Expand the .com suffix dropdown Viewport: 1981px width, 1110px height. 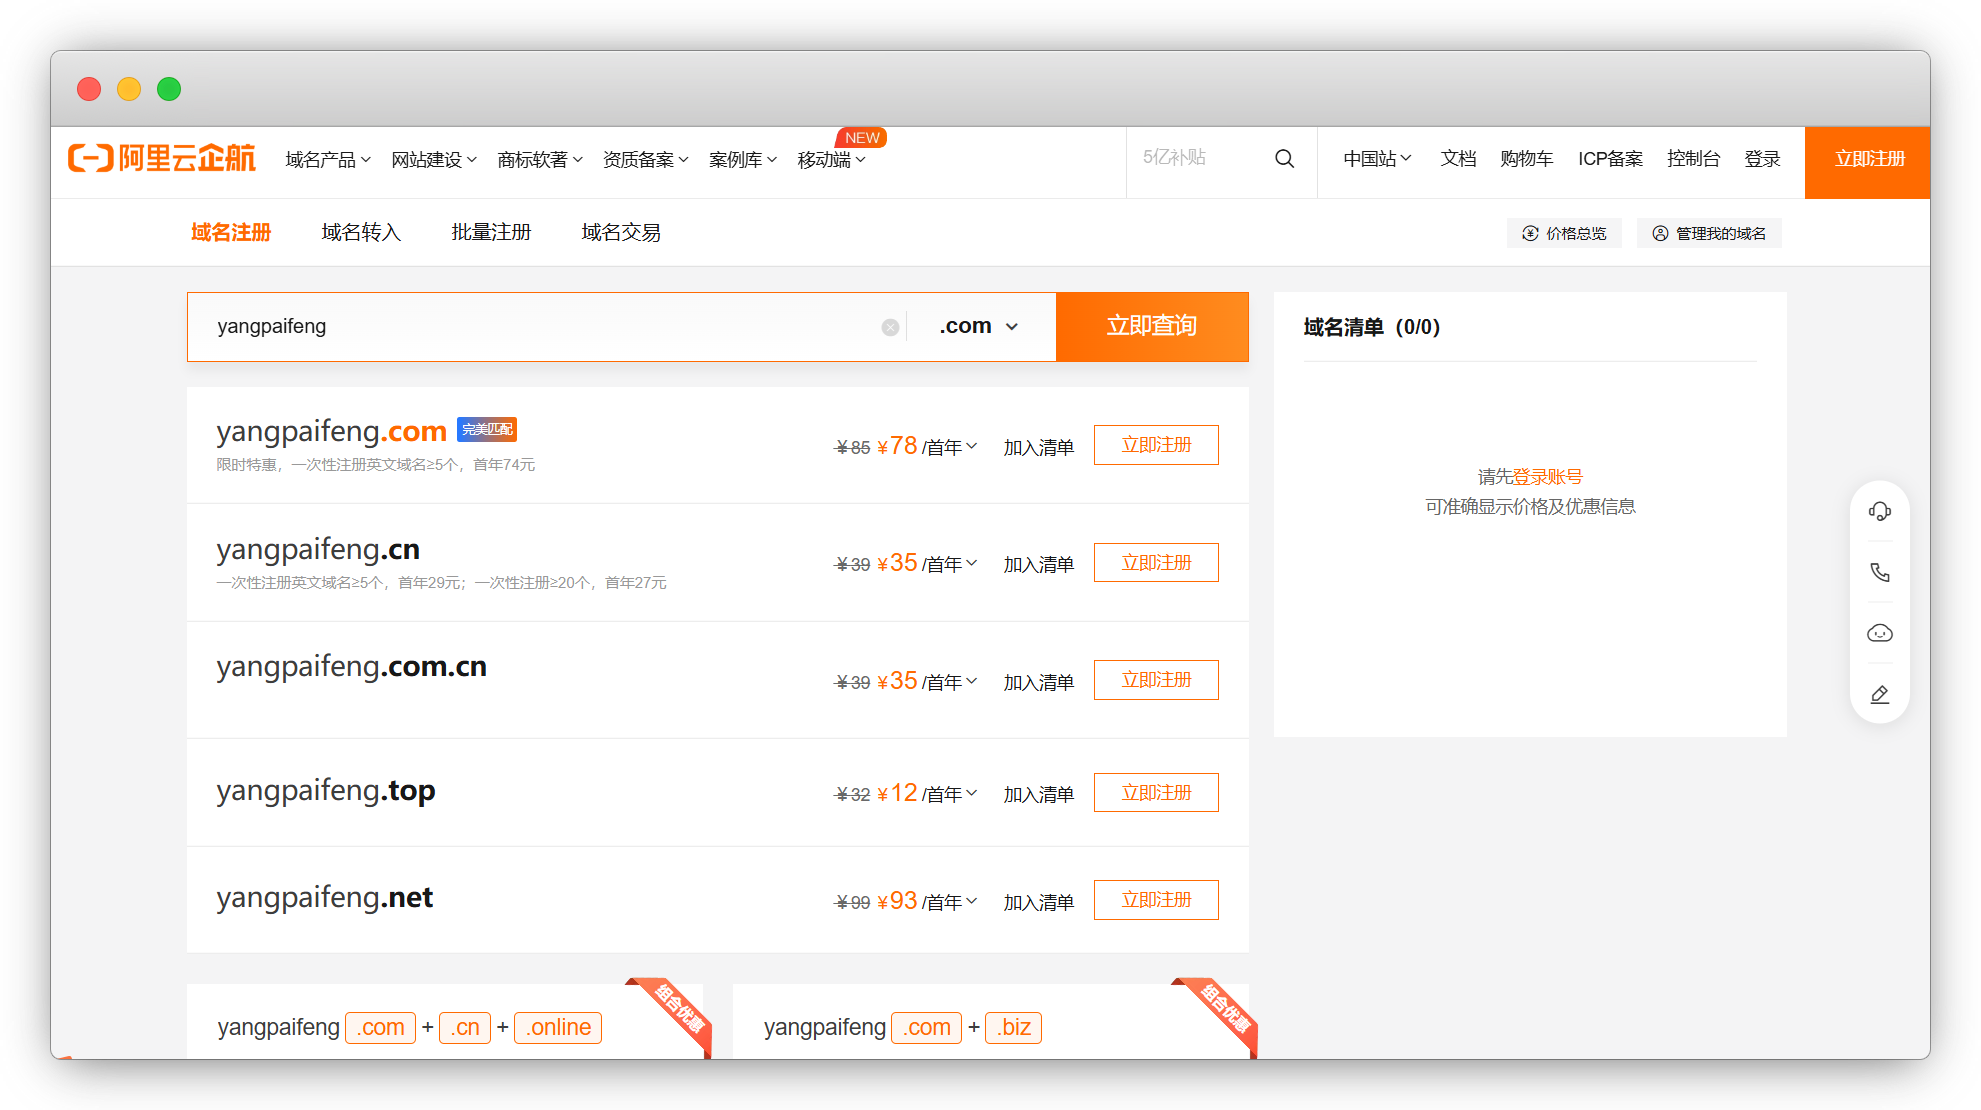[x=979, y=327]
